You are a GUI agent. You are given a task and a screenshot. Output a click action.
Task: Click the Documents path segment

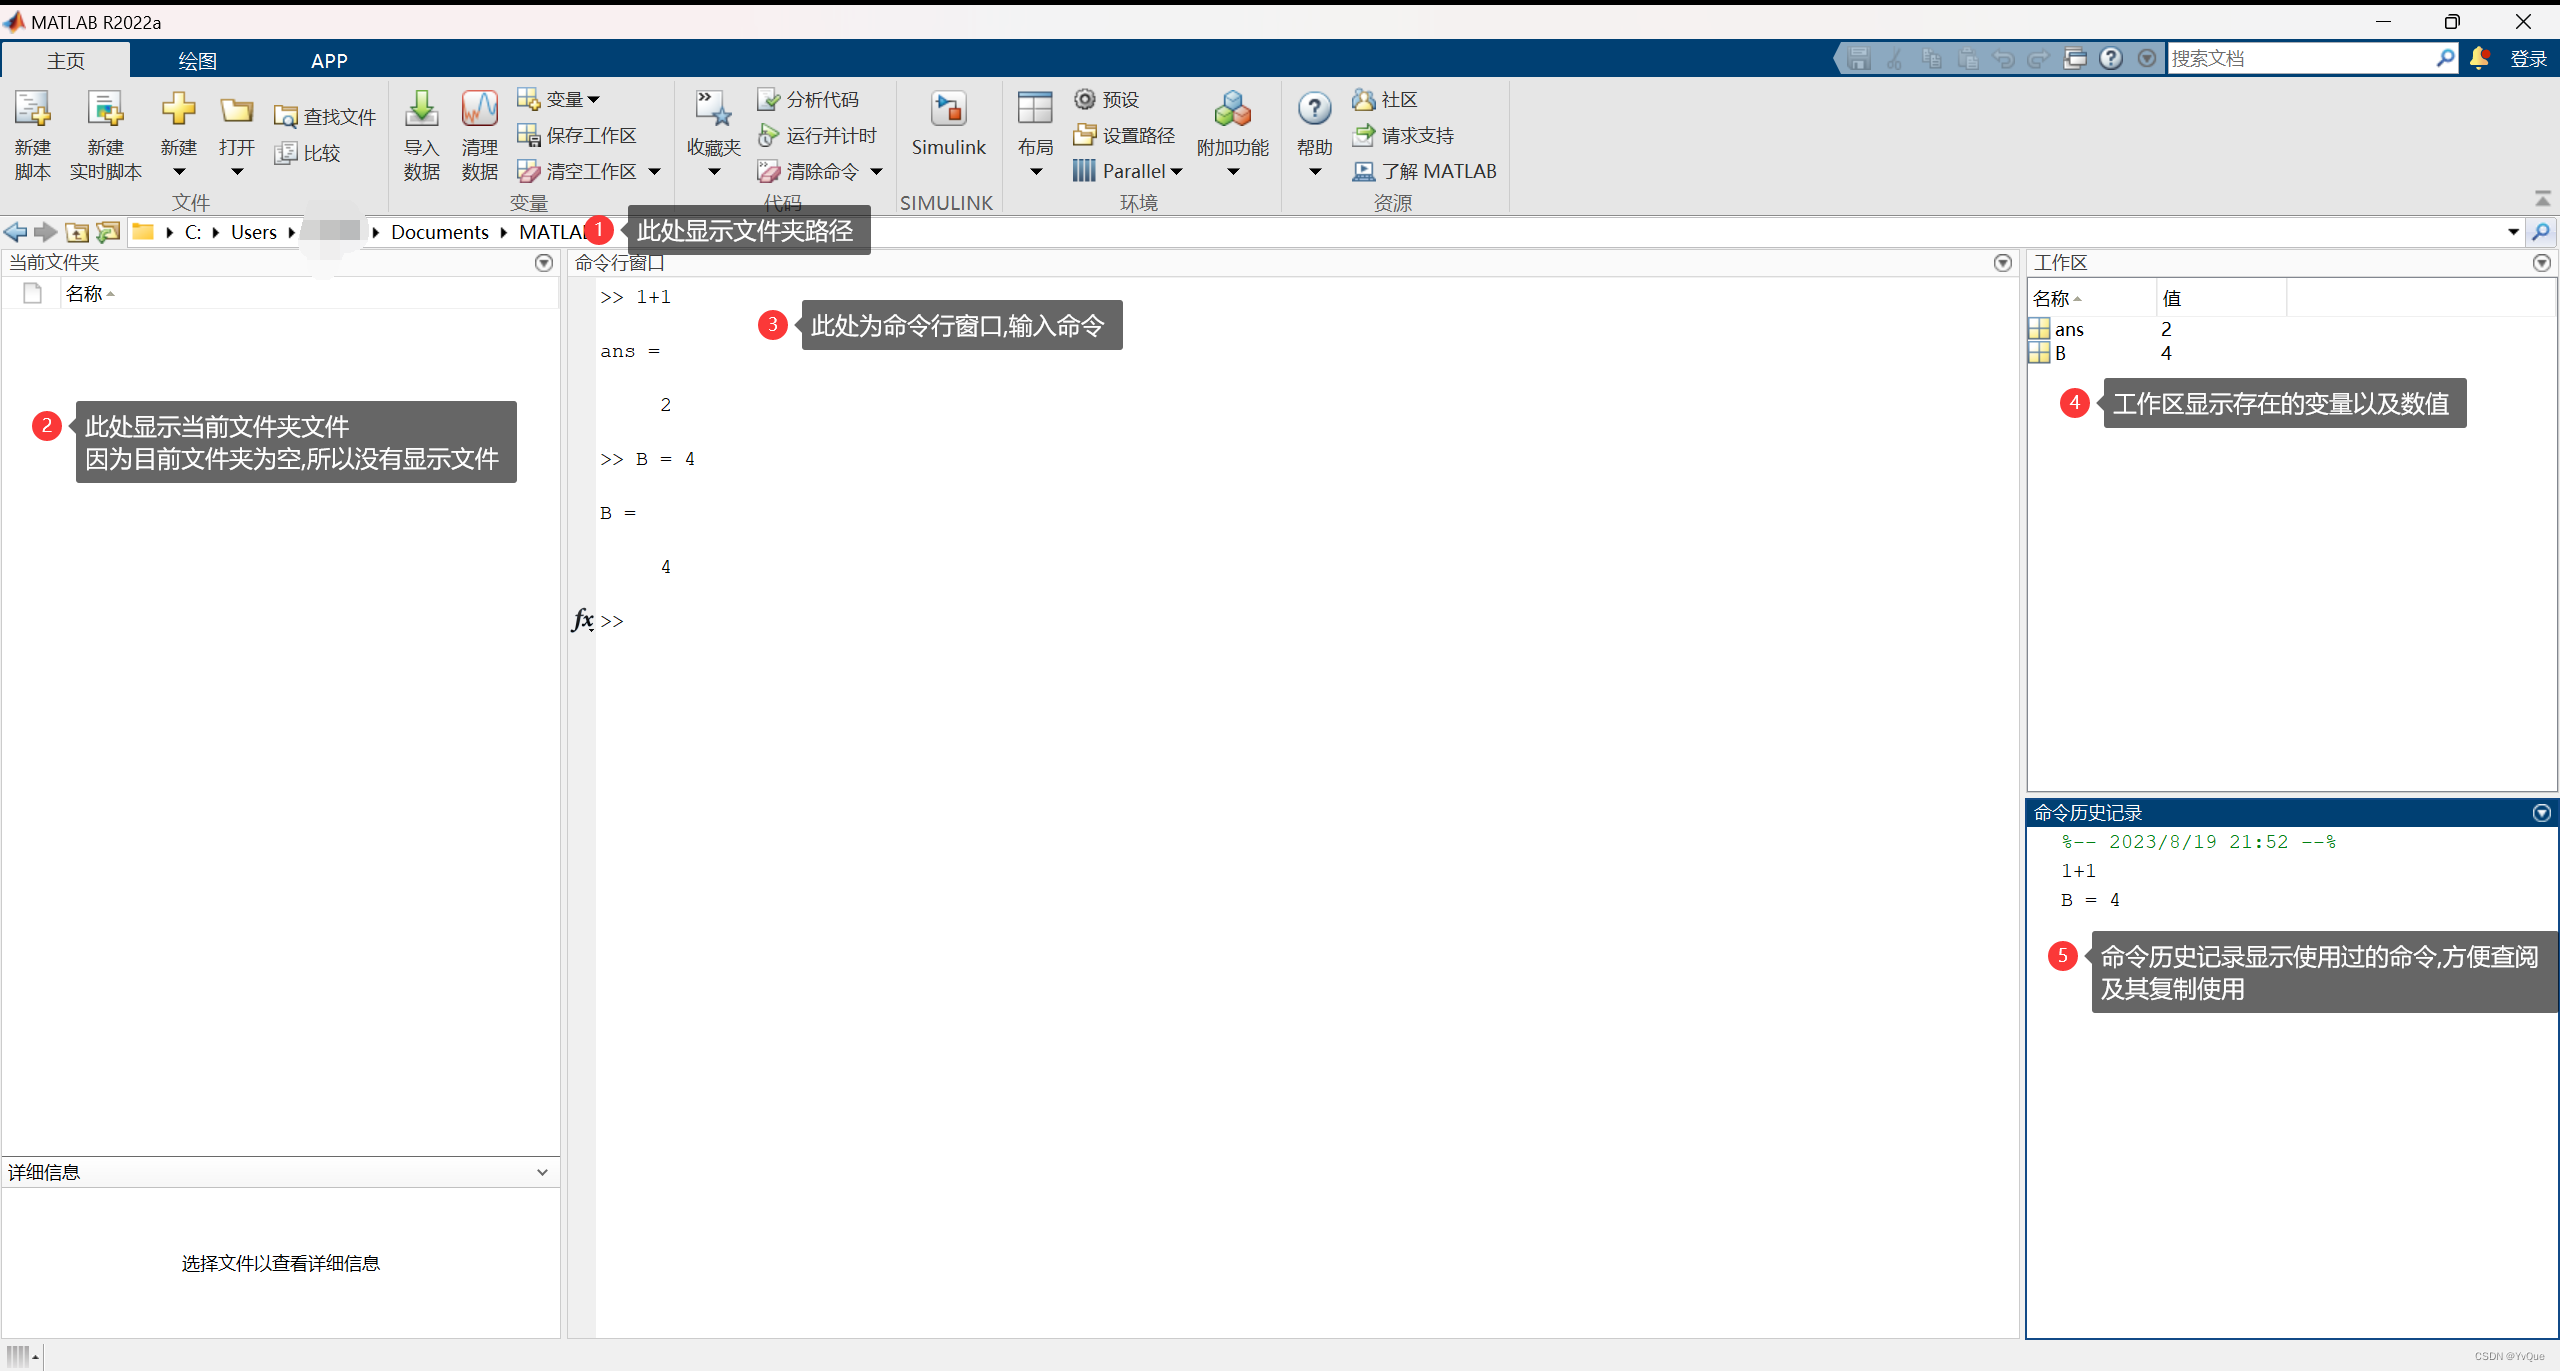[440, 232]
